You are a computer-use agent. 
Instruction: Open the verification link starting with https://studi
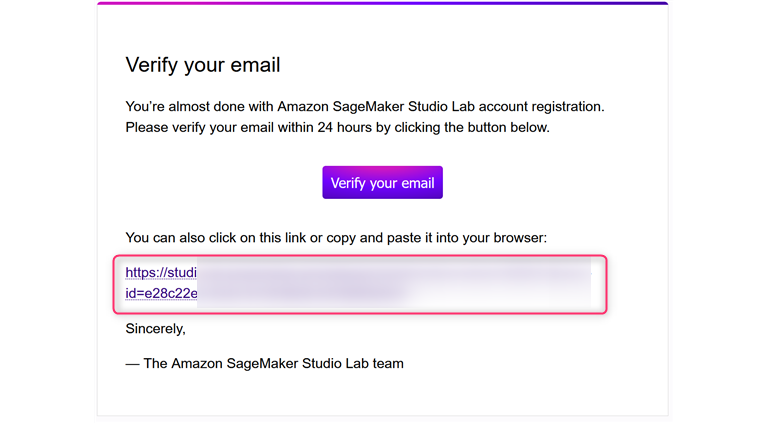coord(160,272)
